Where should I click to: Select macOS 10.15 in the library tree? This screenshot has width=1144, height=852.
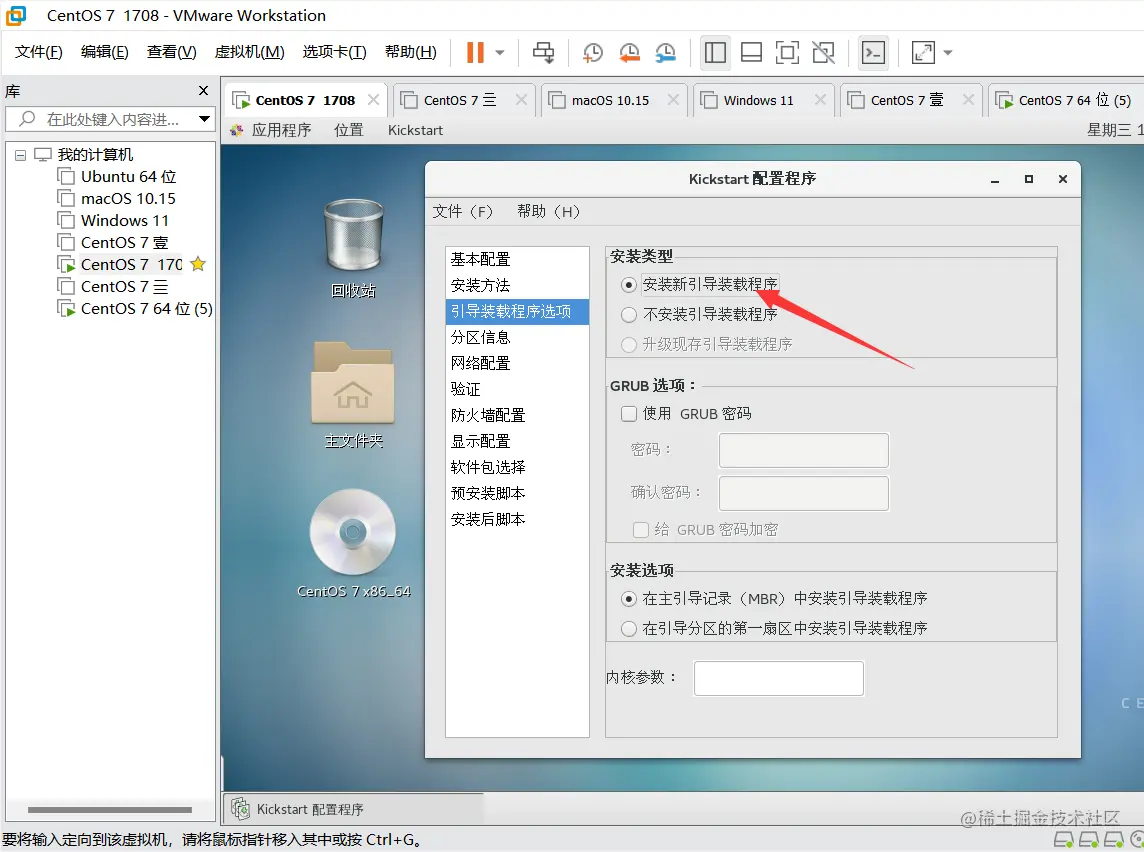click(x=117, y=198)
